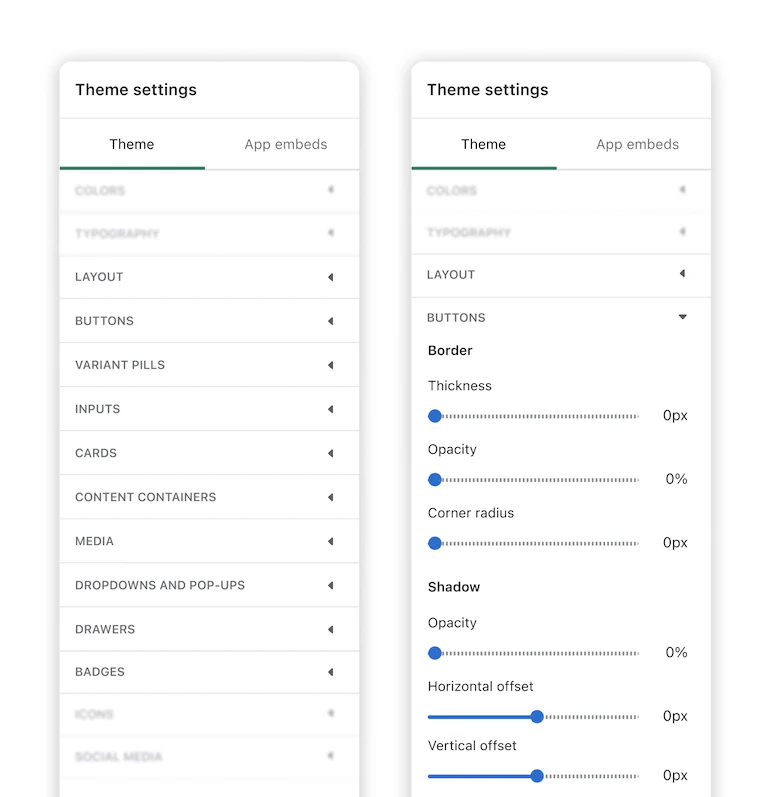The width and height of the screenshot is (770, 797).
Task: Click the Horizontal offset slider handle
Action: [537, 717]
